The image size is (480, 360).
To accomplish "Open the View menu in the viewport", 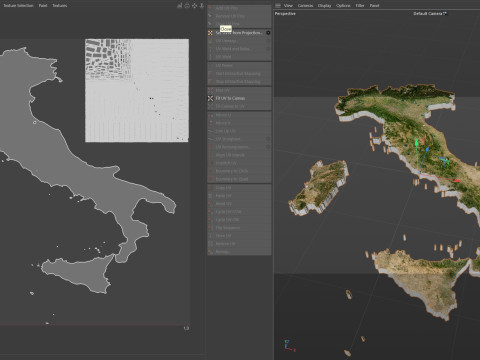I will point(288,5).
